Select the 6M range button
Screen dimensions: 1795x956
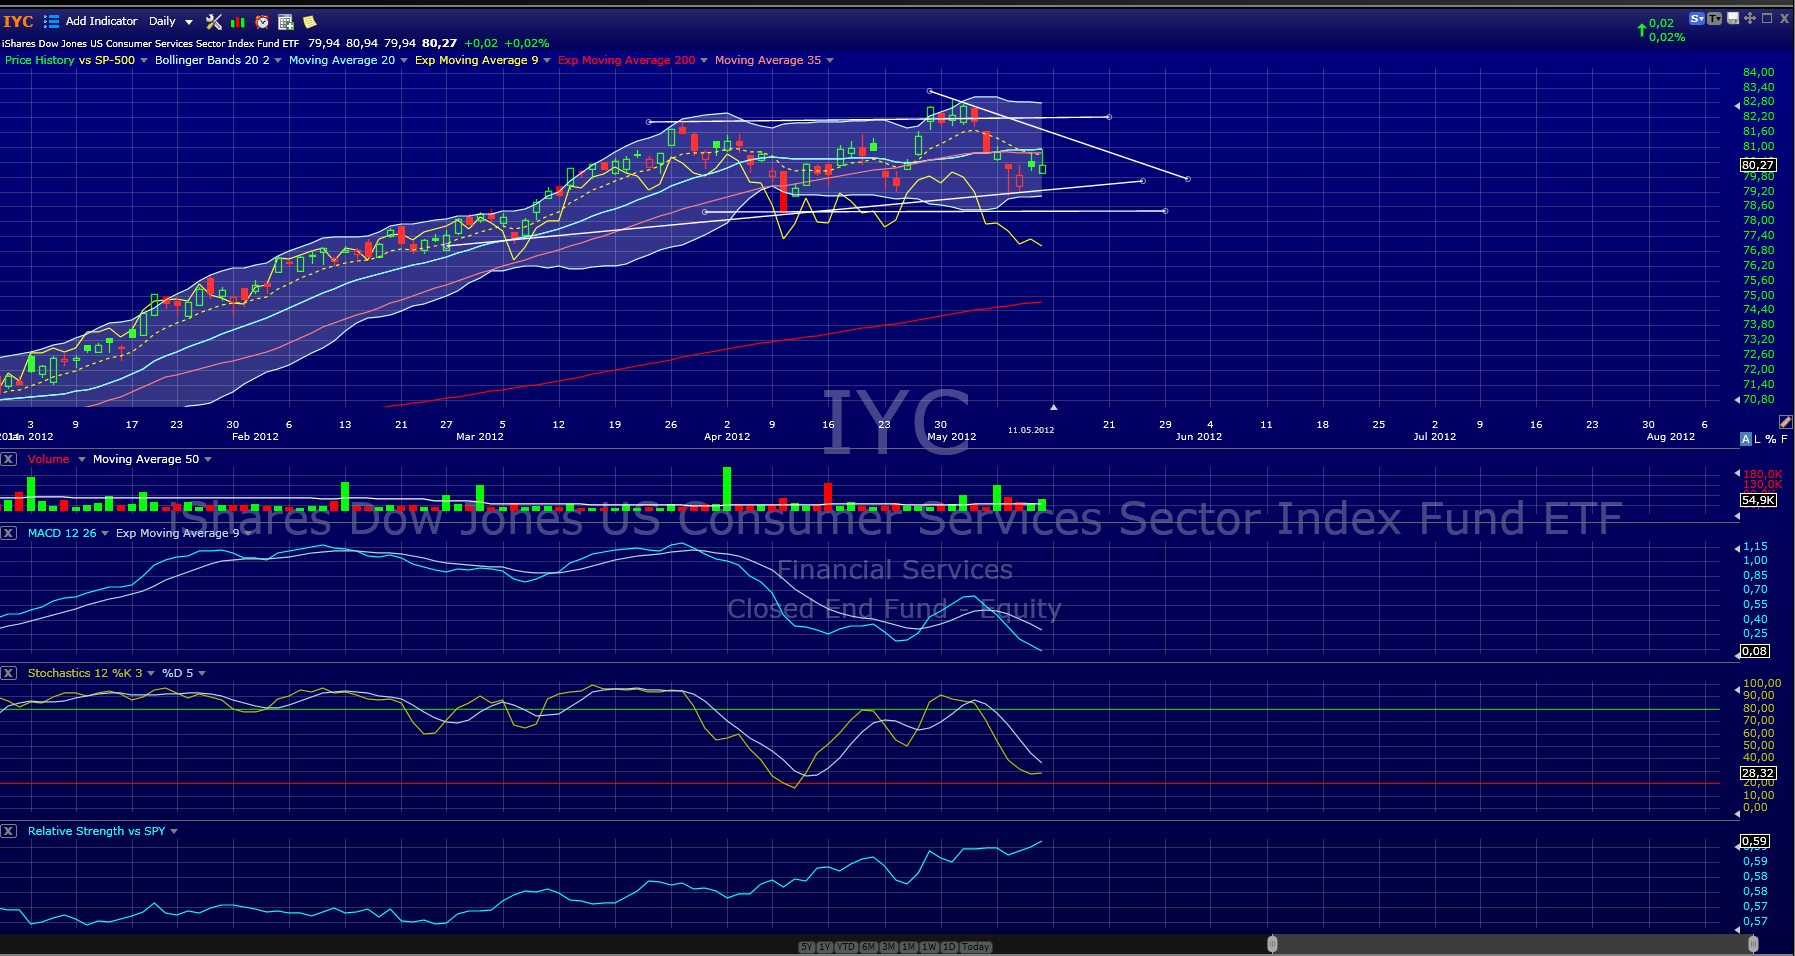point(869,947)
